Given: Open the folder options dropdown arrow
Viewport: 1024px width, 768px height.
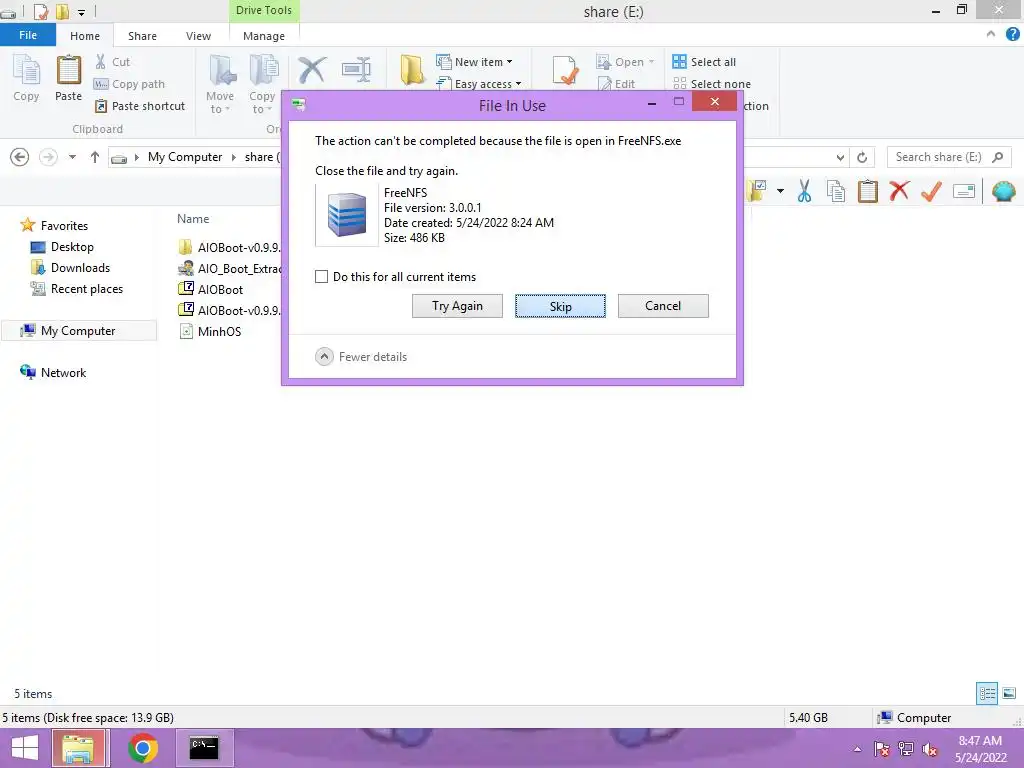Looking at the screenshot, I should click(x=780, y=191).
